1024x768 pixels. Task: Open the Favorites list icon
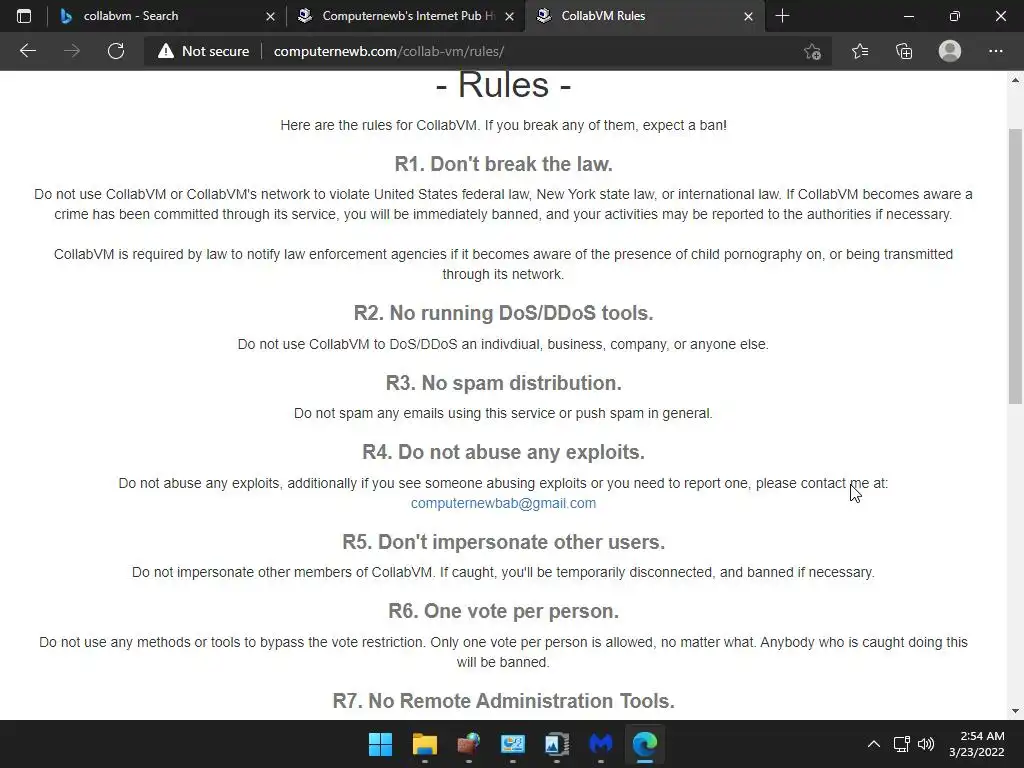(x=859, y=51)
